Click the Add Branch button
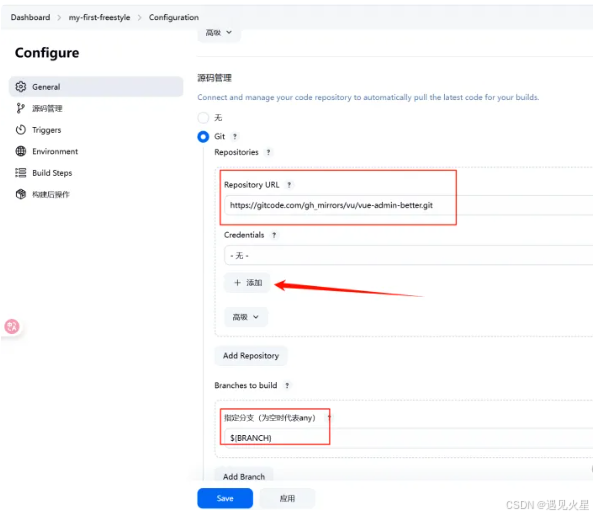Image resolution: width=593 pixels, height=516 pixels. click(x=244, y=476)
